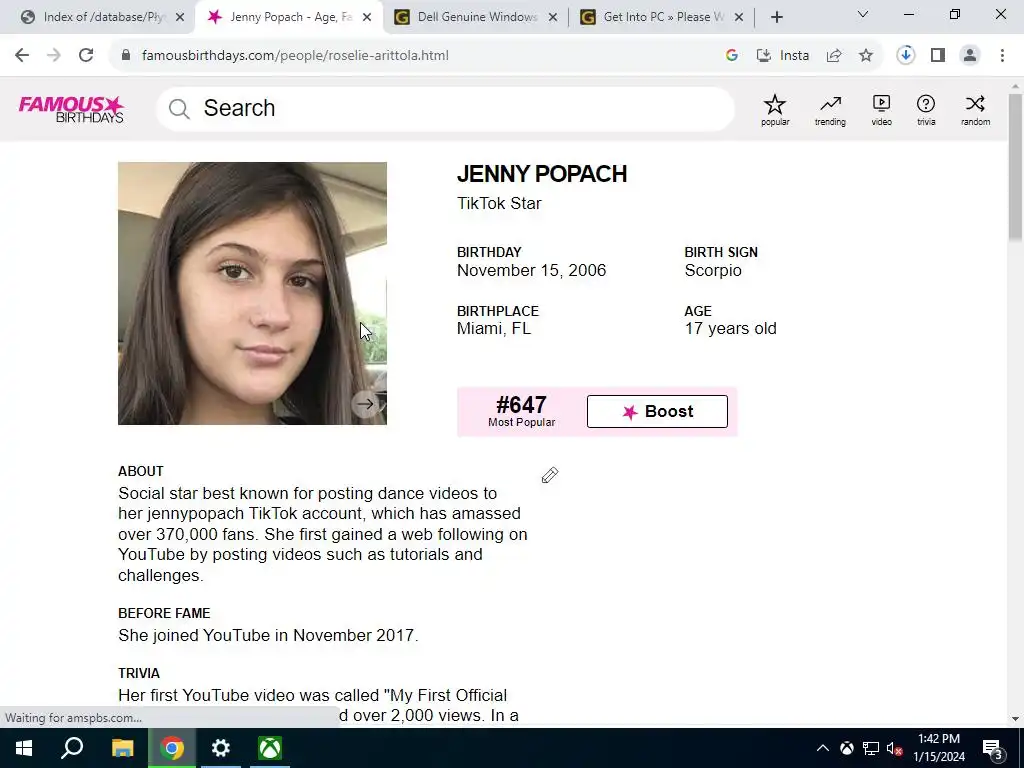Image resolution: width=1024 pixels, height=768 pixels.
Task: Show next photo with the arrow on portrait
Action: [x=366, y=404]
